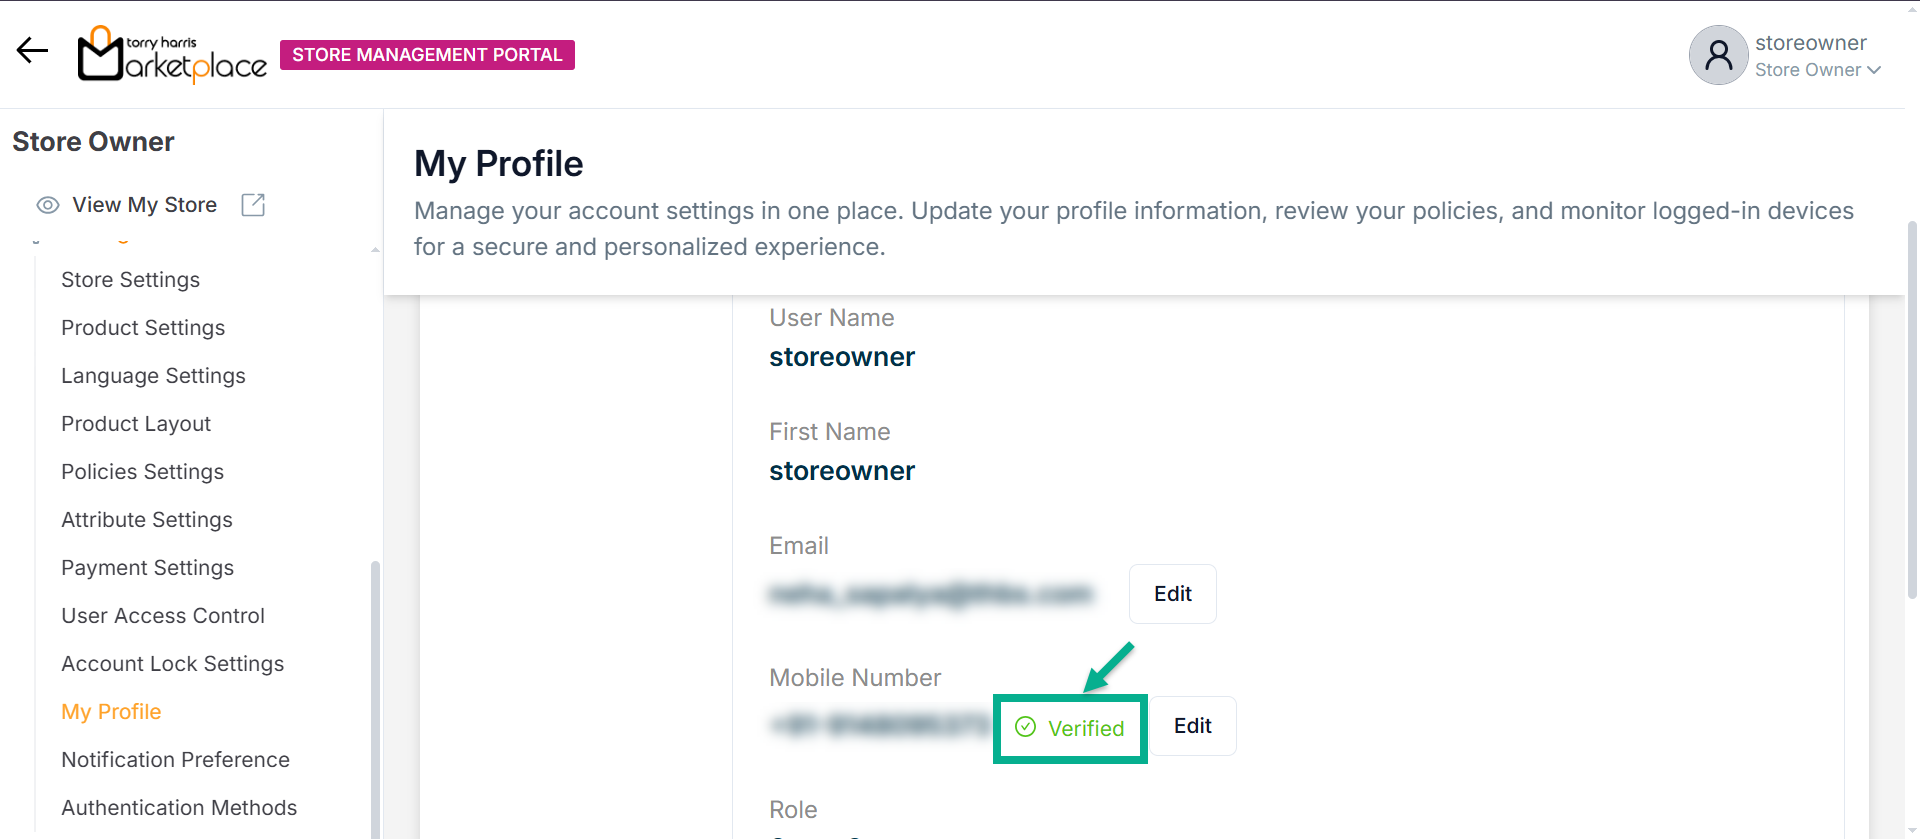Expand the Store Owner role dropdown chevron
The image size is (1920, 839).
[x=1874, y=70]
